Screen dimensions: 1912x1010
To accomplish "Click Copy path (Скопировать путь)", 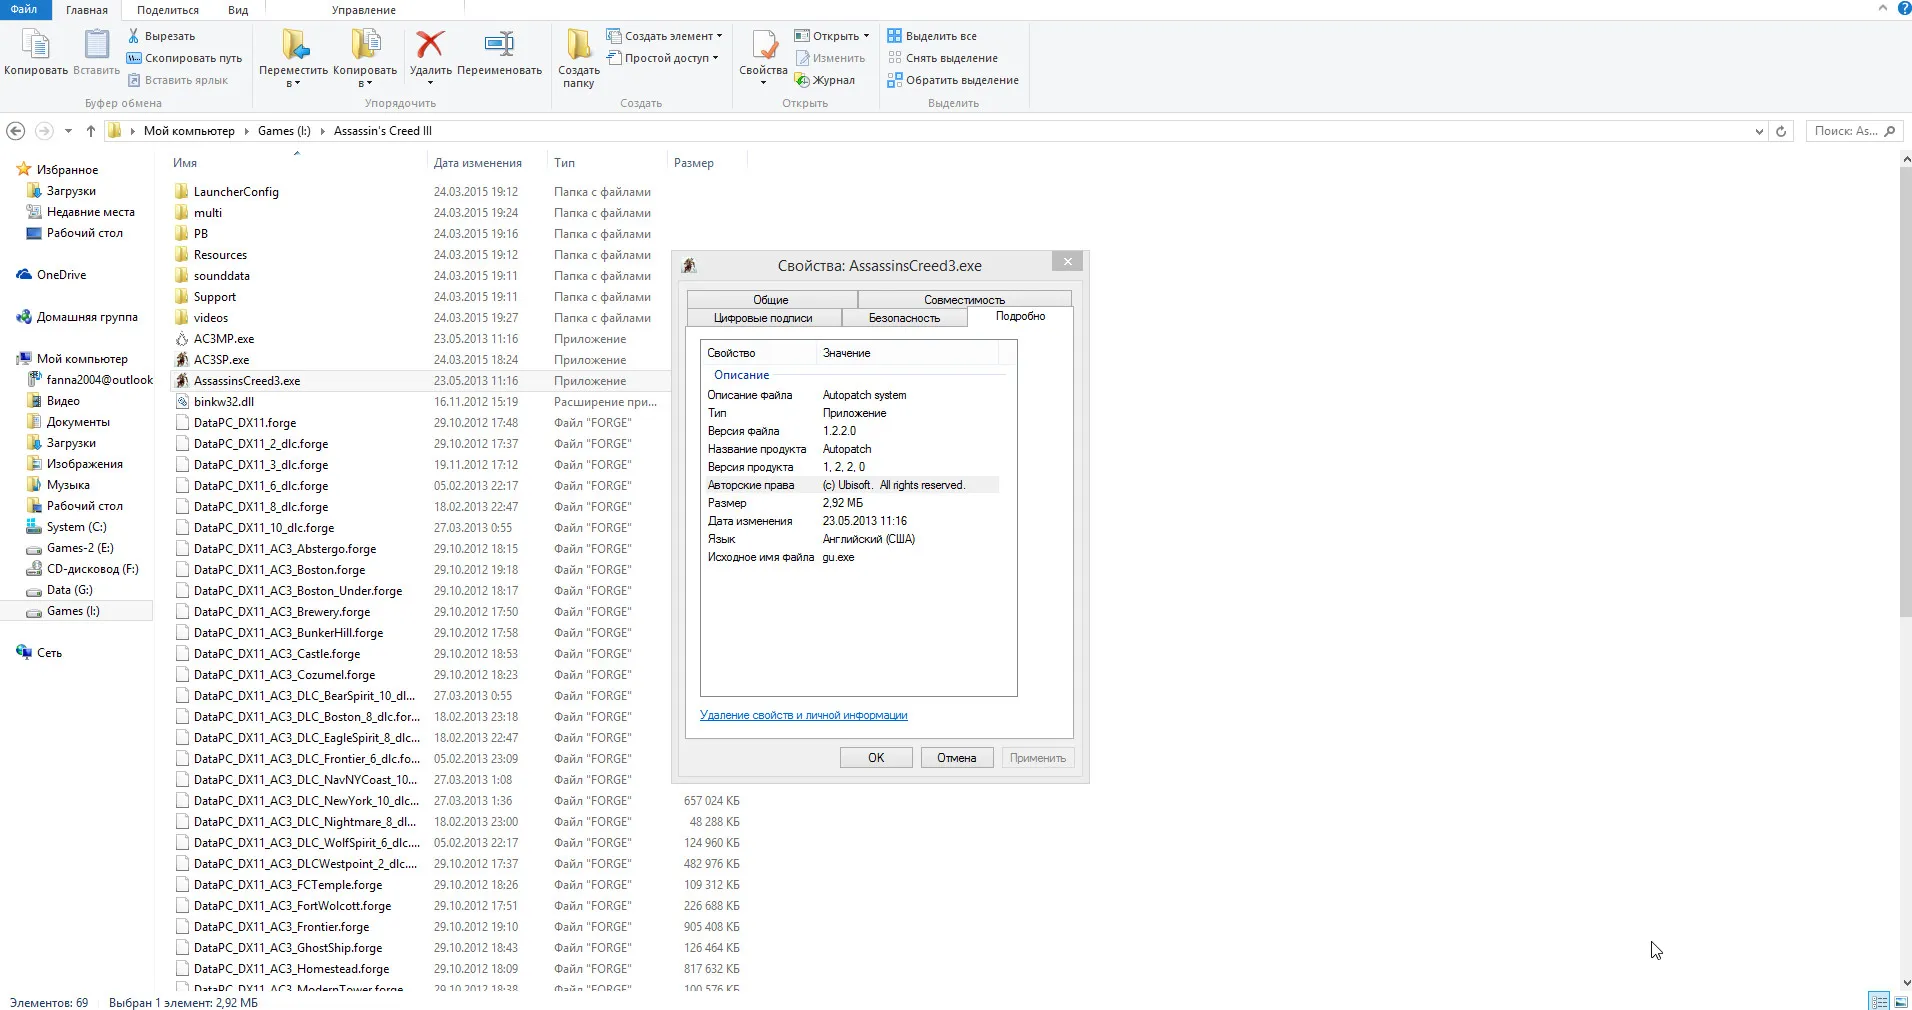I will click(x=185, y=58).
